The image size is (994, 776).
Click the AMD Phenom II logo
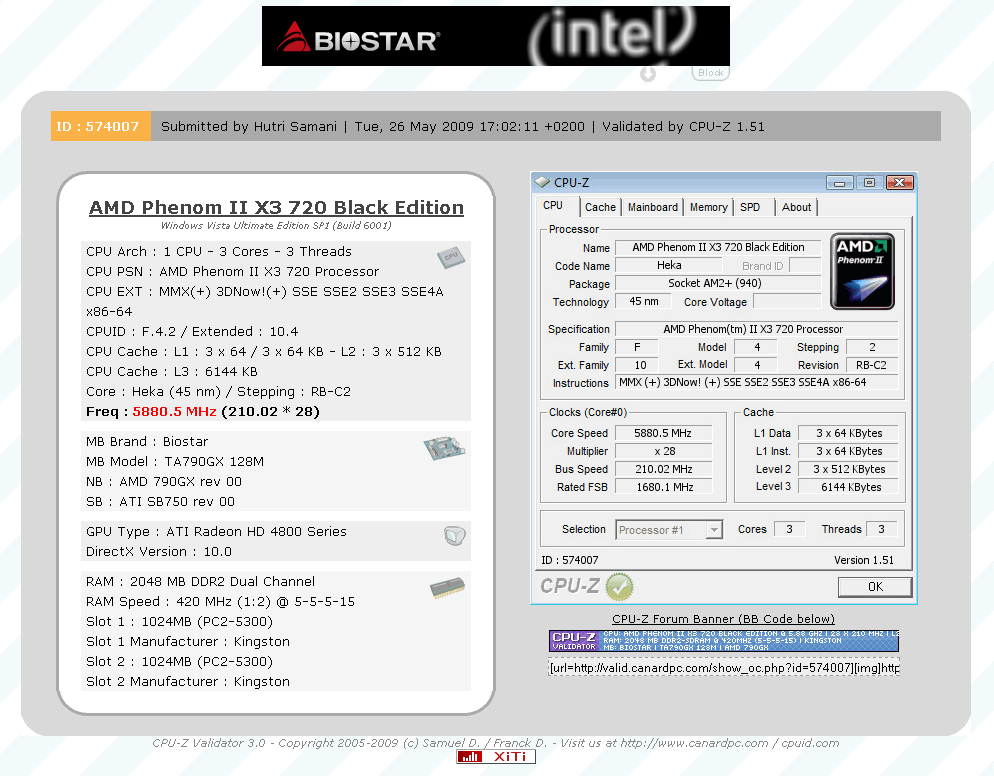point(862,271)
